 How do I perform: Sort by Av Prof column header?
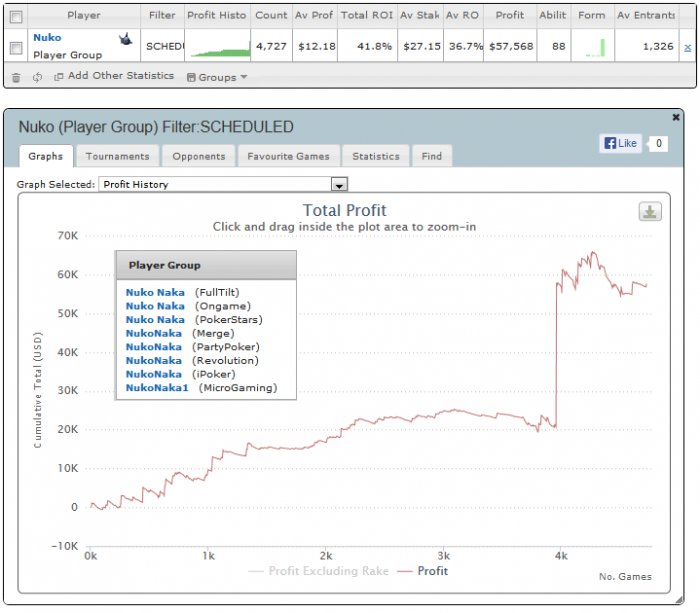point(314,15)
